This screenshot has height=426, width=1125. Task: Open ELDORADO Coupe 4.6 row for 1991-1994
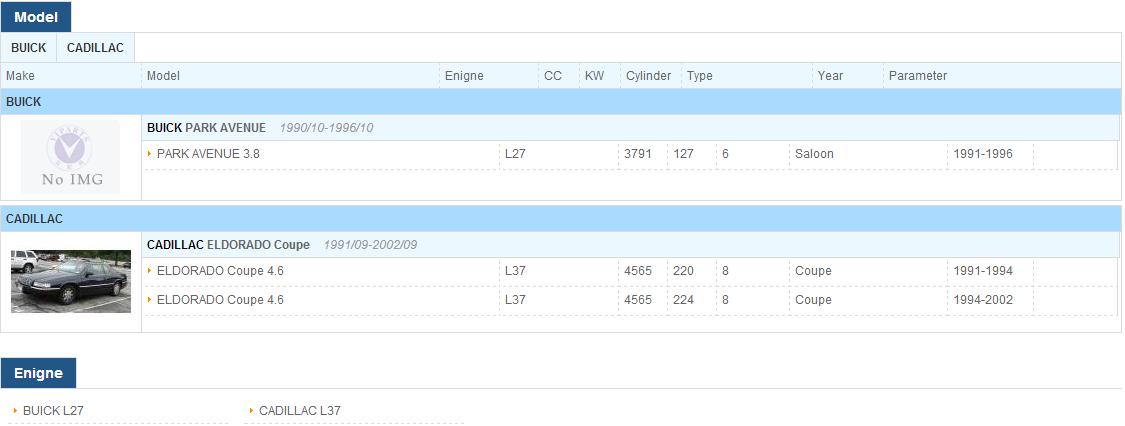[220, 271]
